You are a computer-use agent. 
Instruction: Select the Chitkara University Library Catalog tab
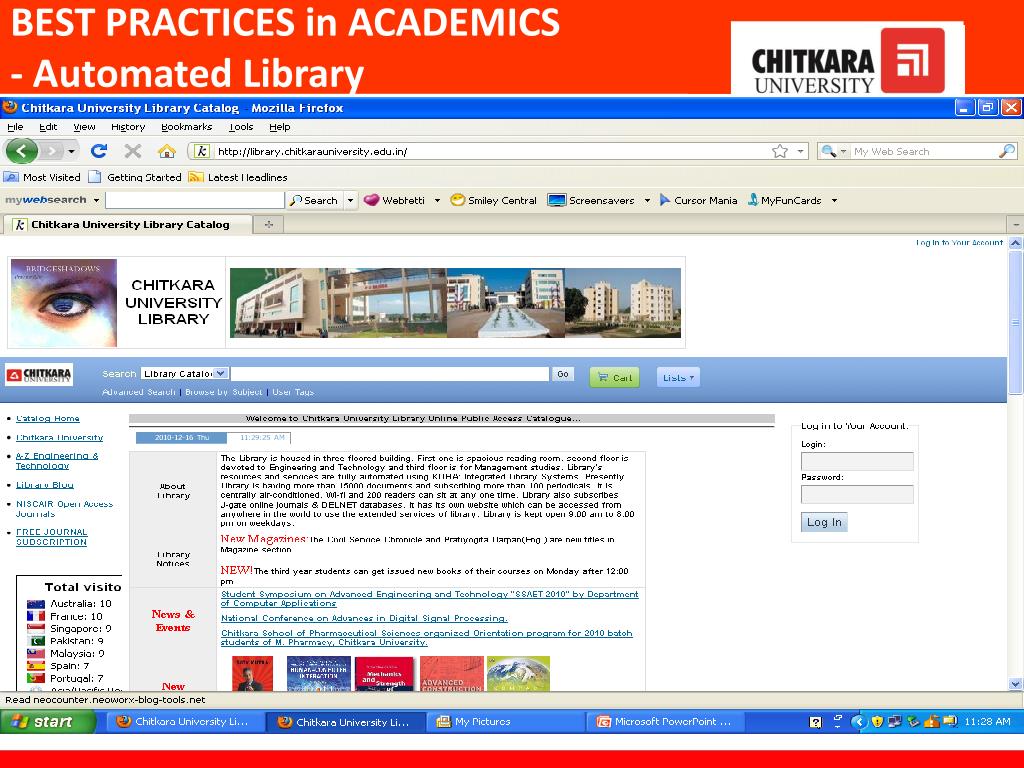tap(128, 225)
